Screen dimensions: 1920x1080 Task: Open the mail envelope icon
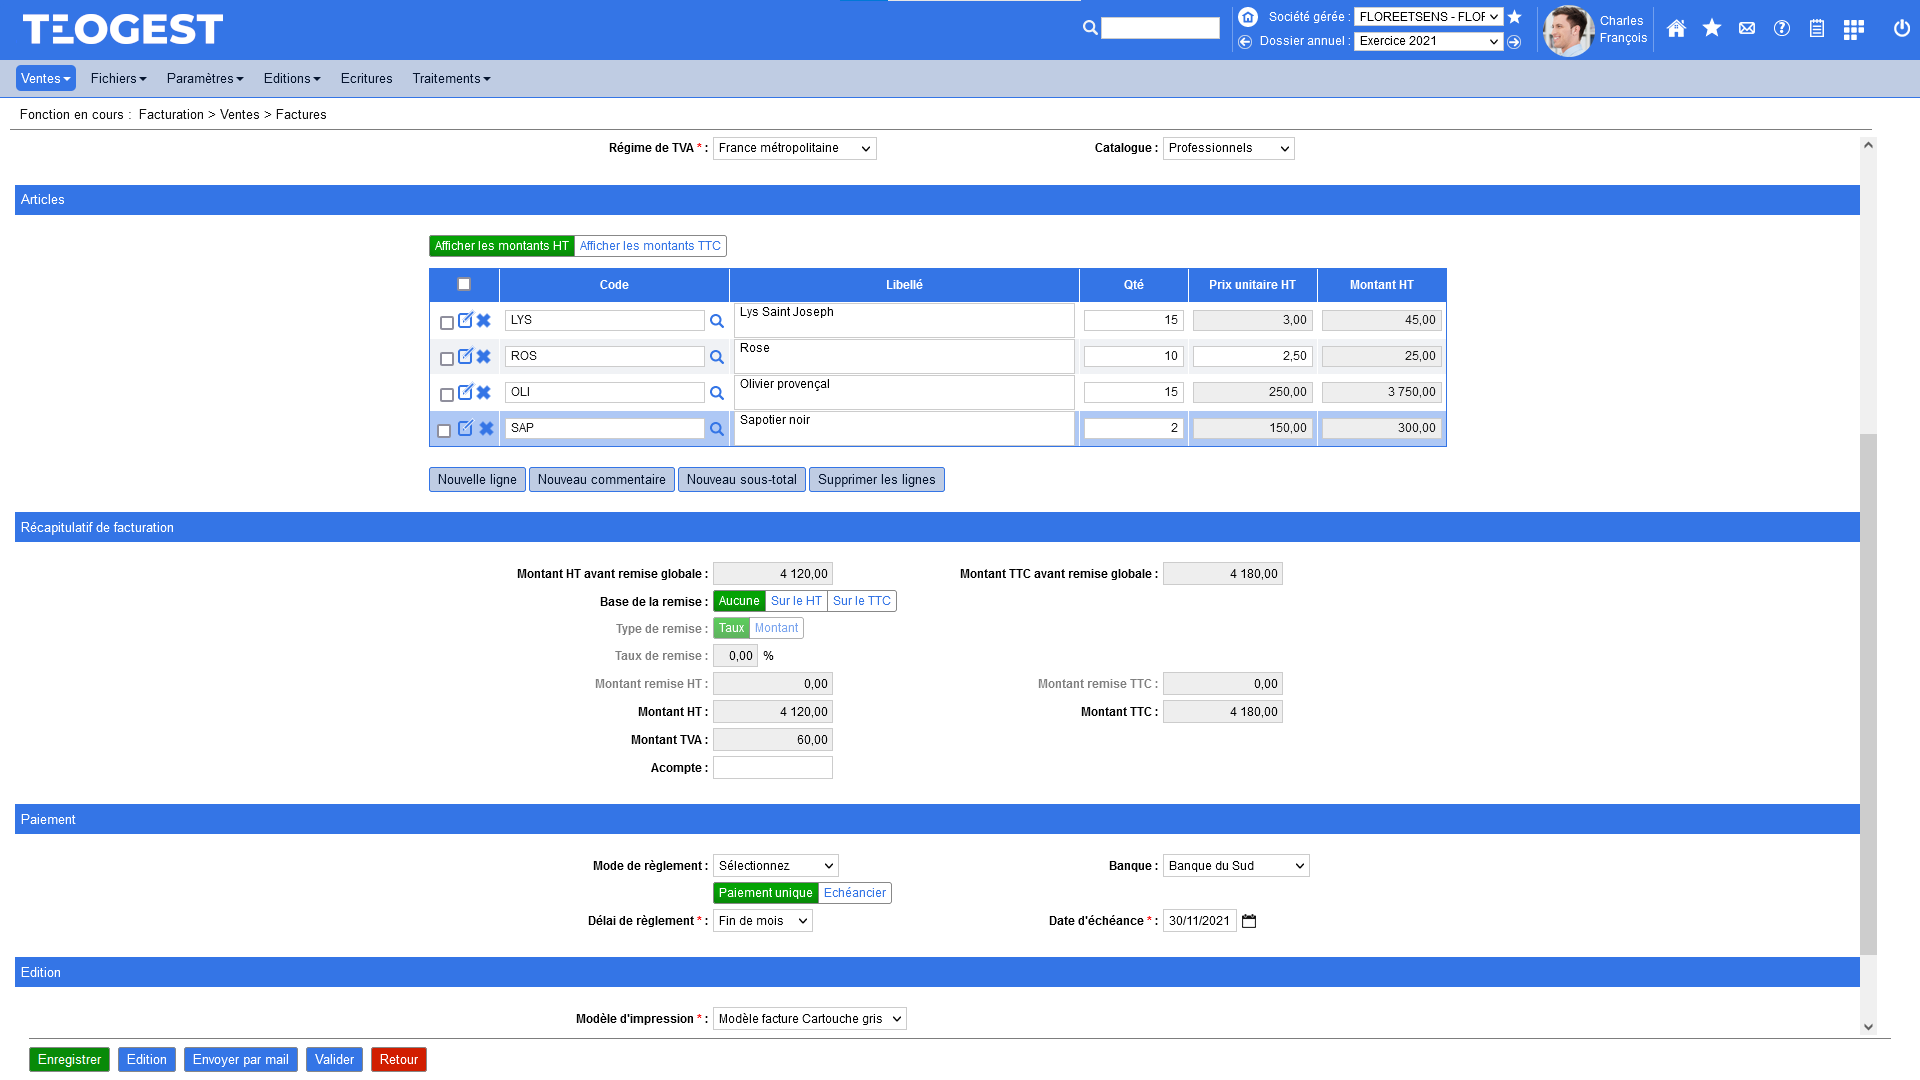[x=1747, y=29]
